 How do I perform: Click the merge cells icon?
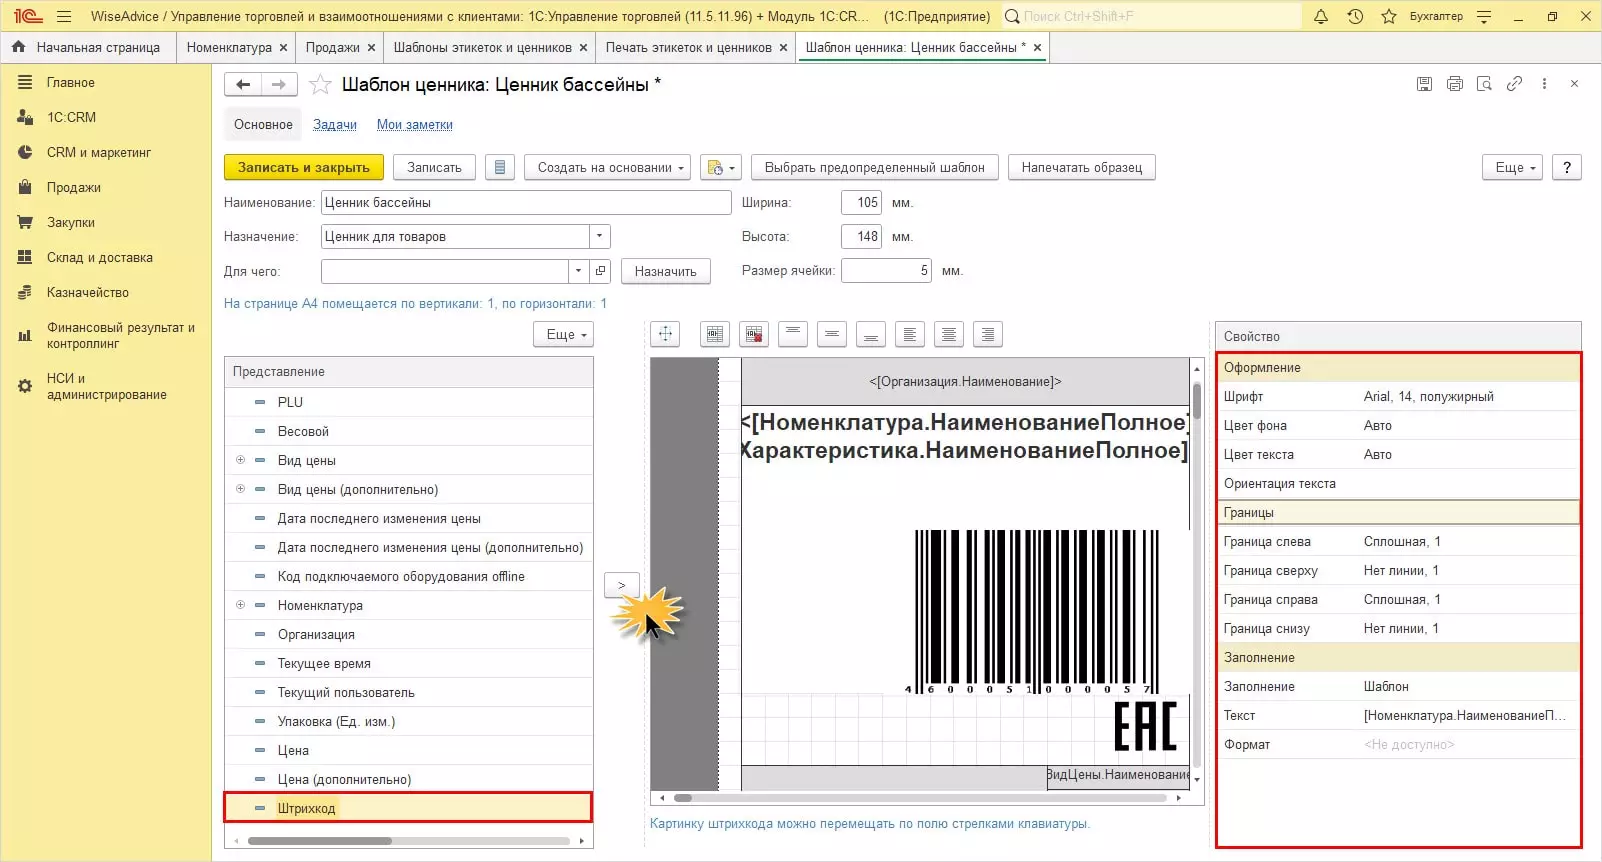point(715,334)
